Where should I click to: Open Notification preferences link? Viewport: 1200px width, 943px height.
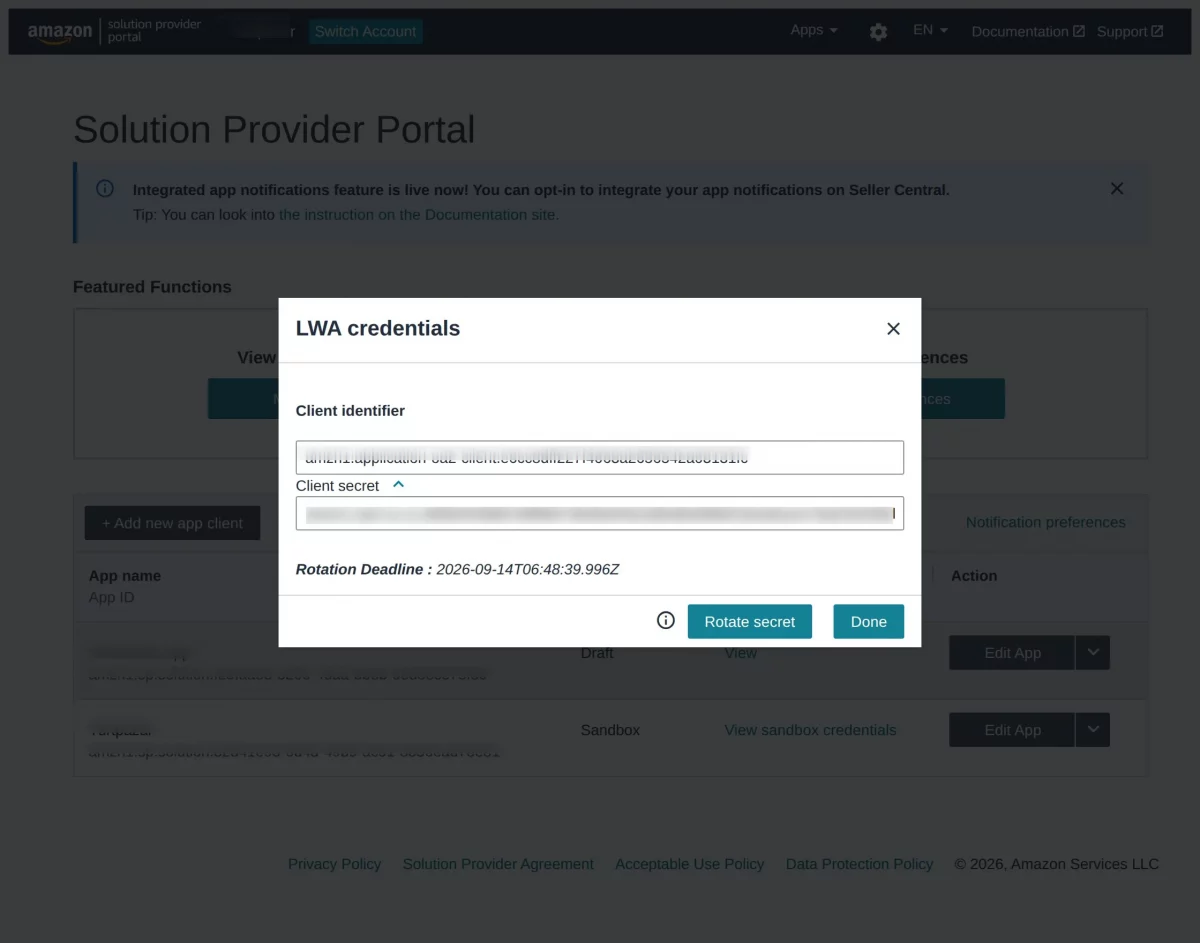(1045, 522)
